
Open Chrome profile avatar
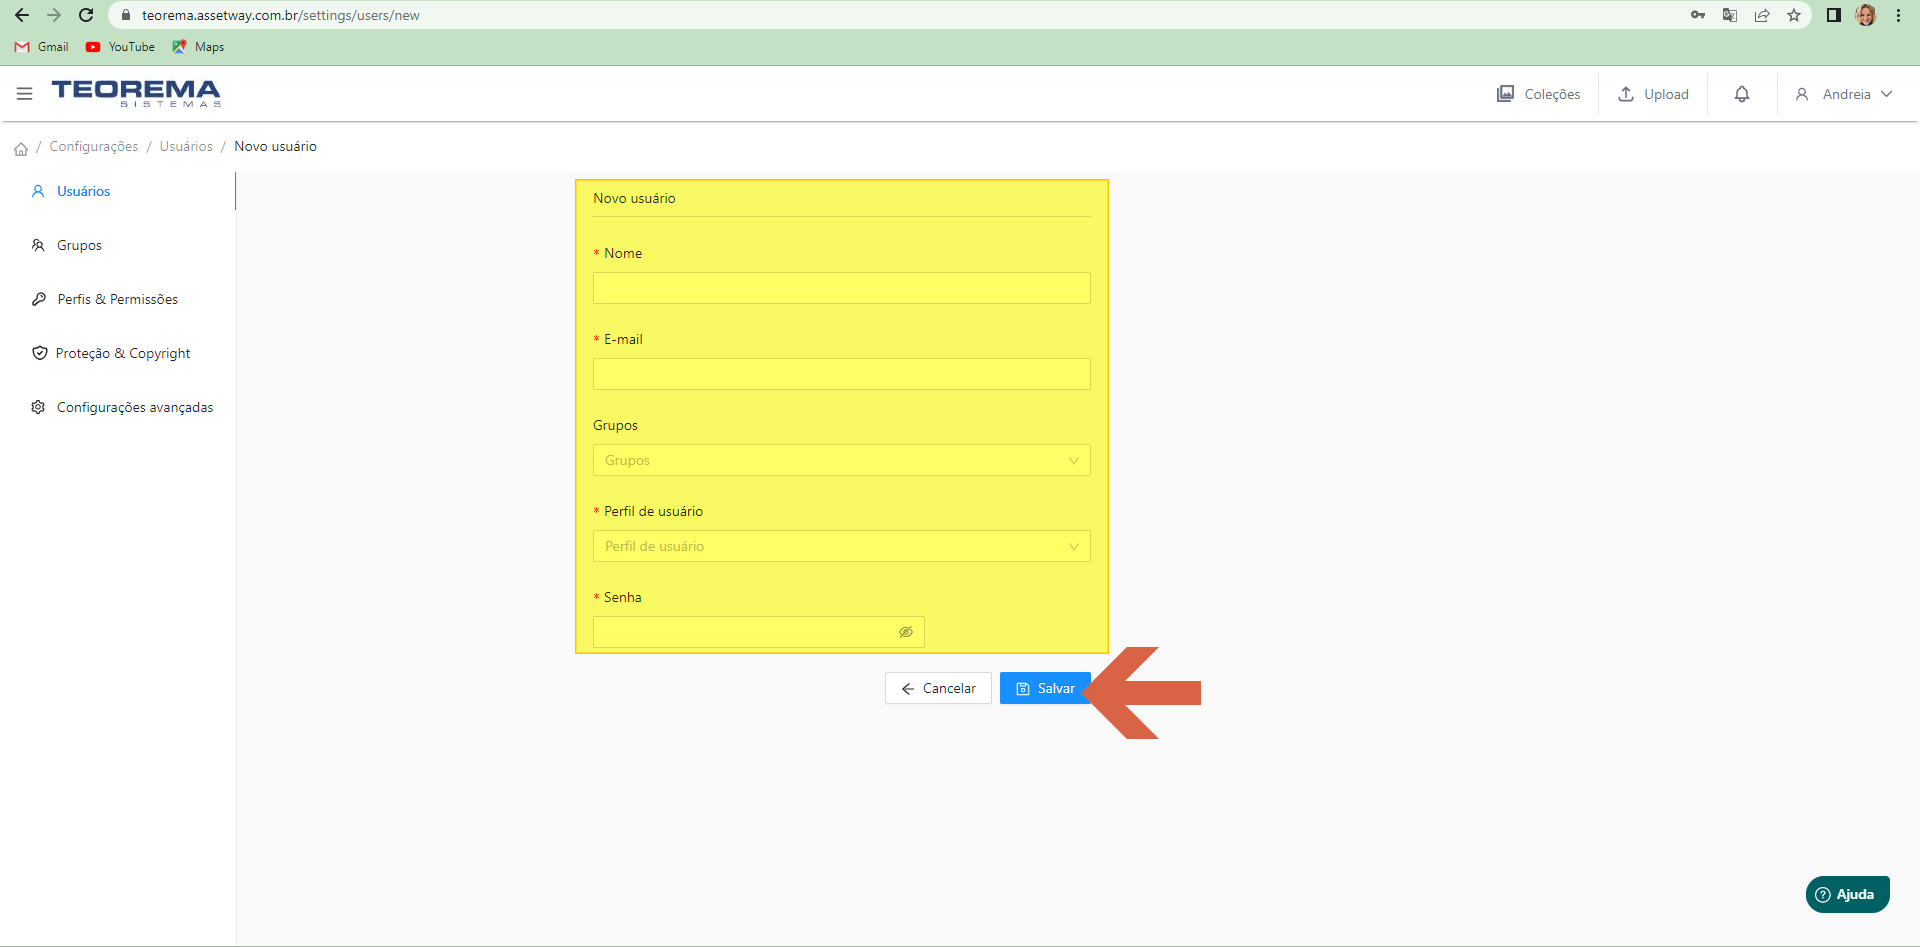[x=1866, y=15]
